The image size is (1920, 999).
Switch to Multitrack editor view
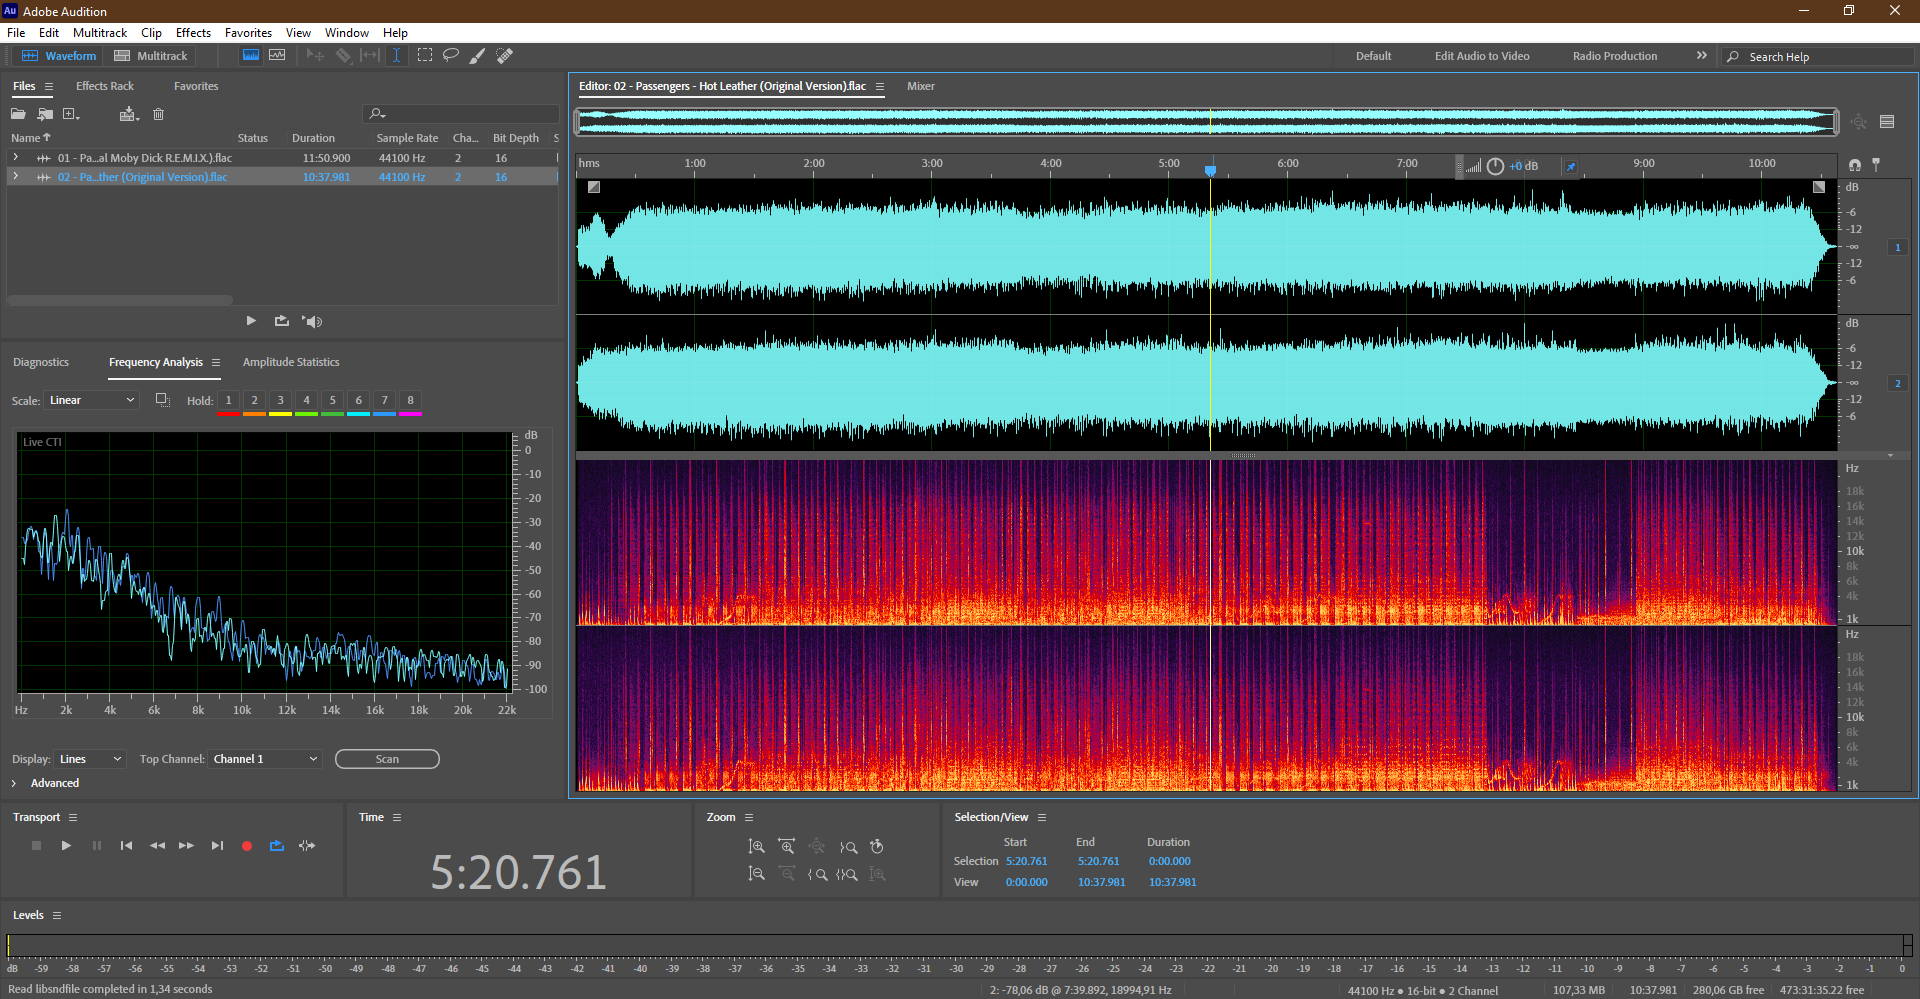click(x=151, y=56)
